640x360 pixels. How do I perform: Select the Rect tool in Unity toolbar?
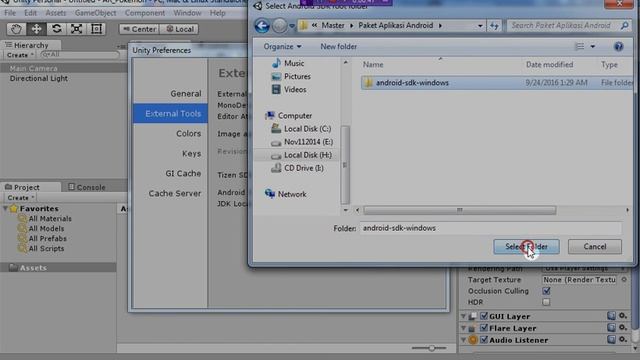click(x=96, y=29)
